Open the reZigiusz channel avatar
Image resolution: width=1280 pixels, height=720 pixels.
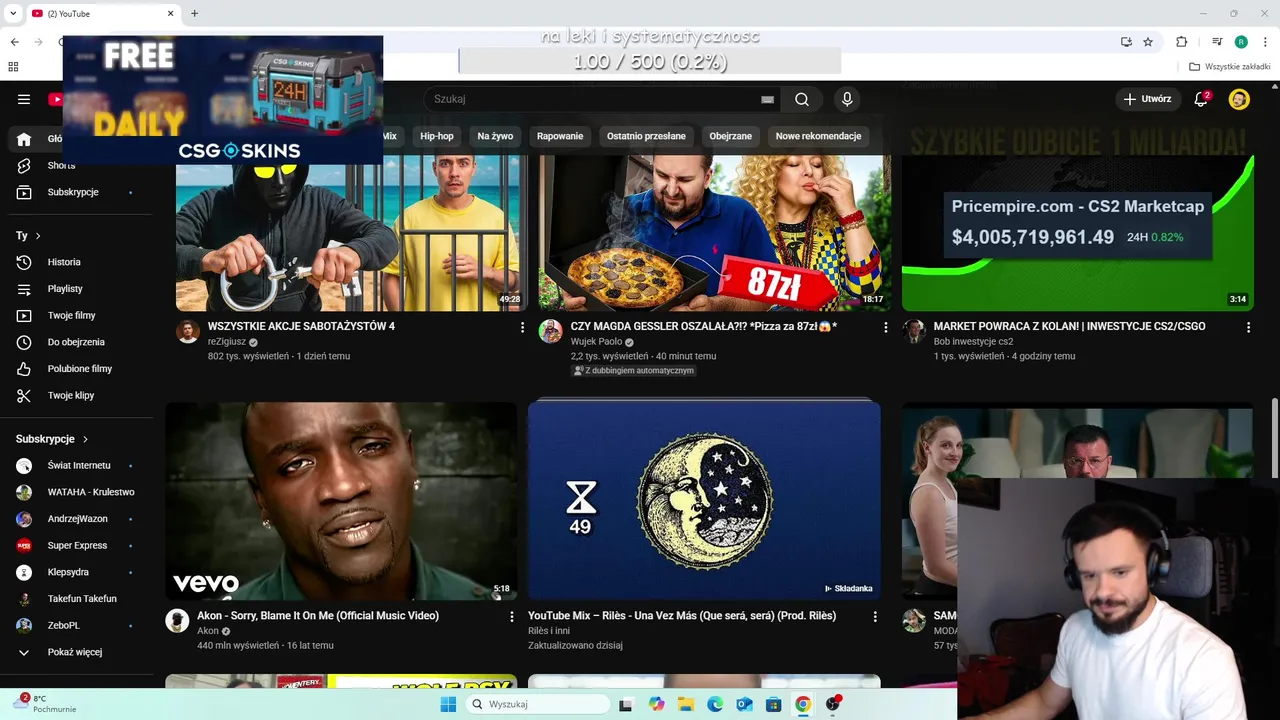coord(188,332)
